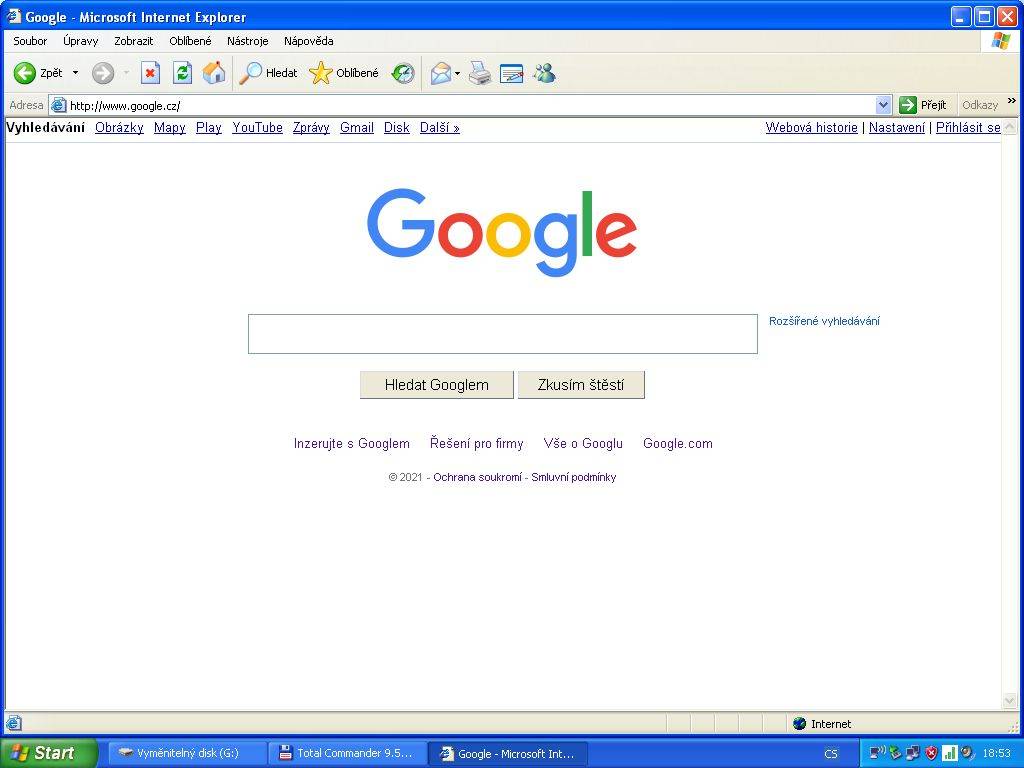This screenshot has width=1024, height=768.
Task: Open the Hledat search pane in the toolbar
Action: pyautogui.click(x=268, y=73)
